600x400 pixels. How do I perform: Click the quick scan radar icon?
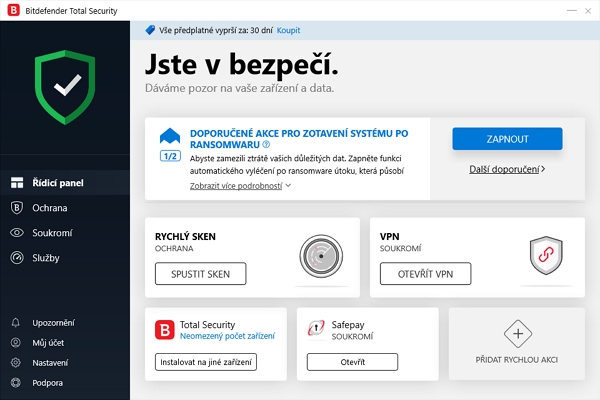coord(321,256)
